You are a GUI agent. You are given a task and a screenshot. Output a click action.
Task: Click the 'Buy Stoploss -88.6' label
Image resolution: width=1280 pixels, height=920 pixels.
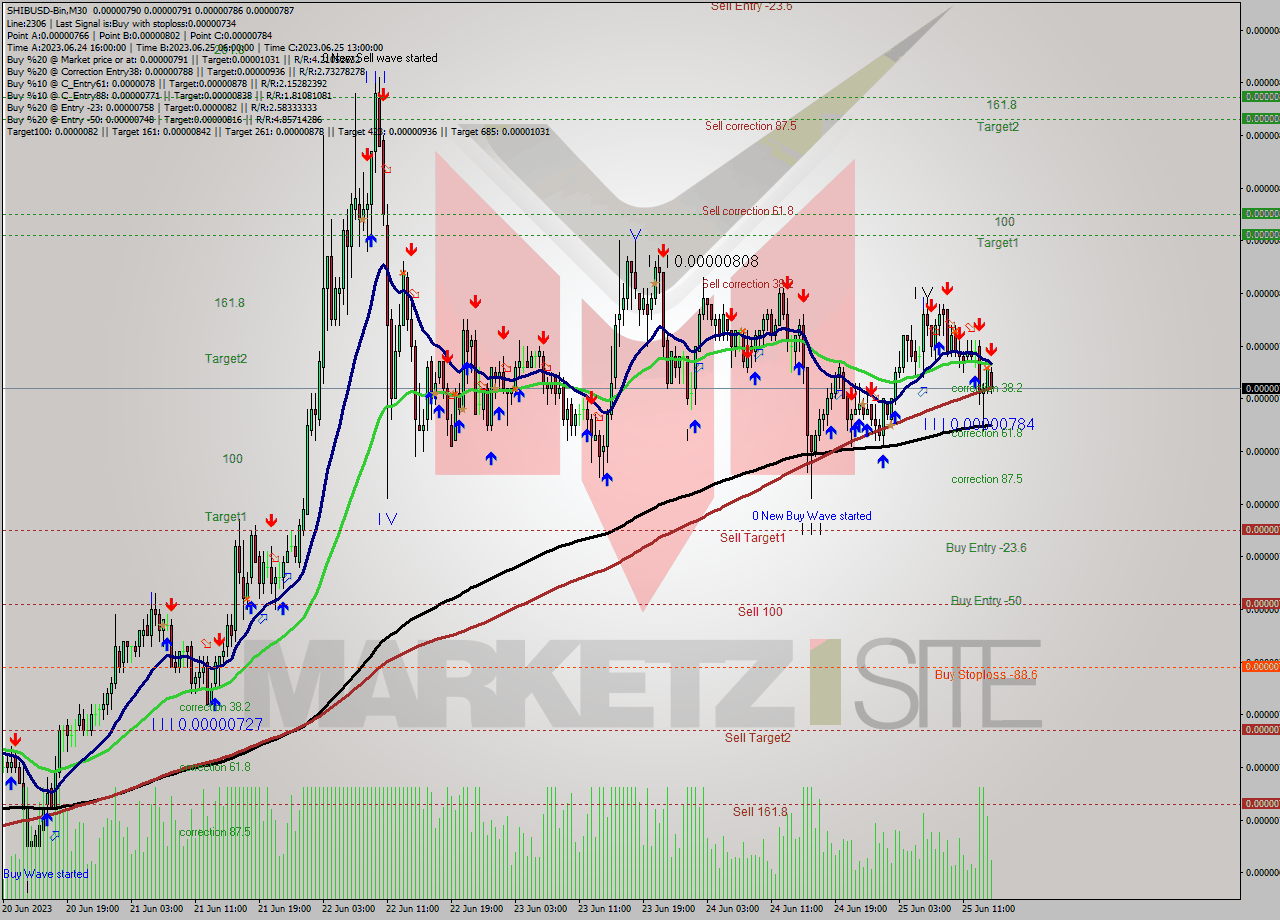pyautogui.click(x=986, y=675)
